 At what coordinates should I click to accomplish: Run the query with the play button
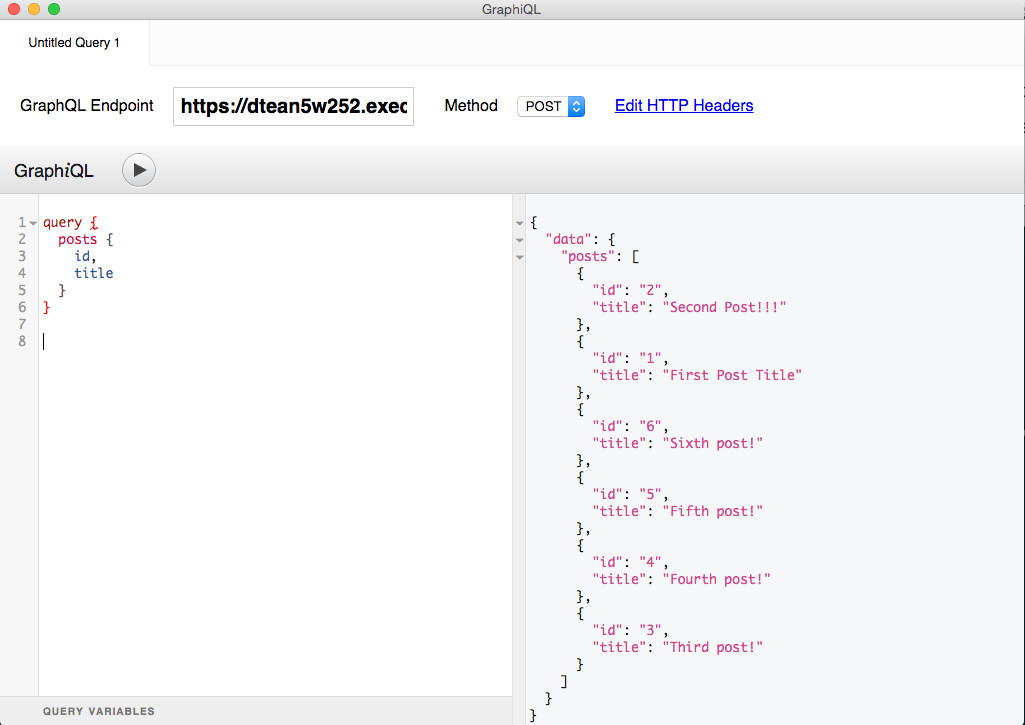click(139, 170)
